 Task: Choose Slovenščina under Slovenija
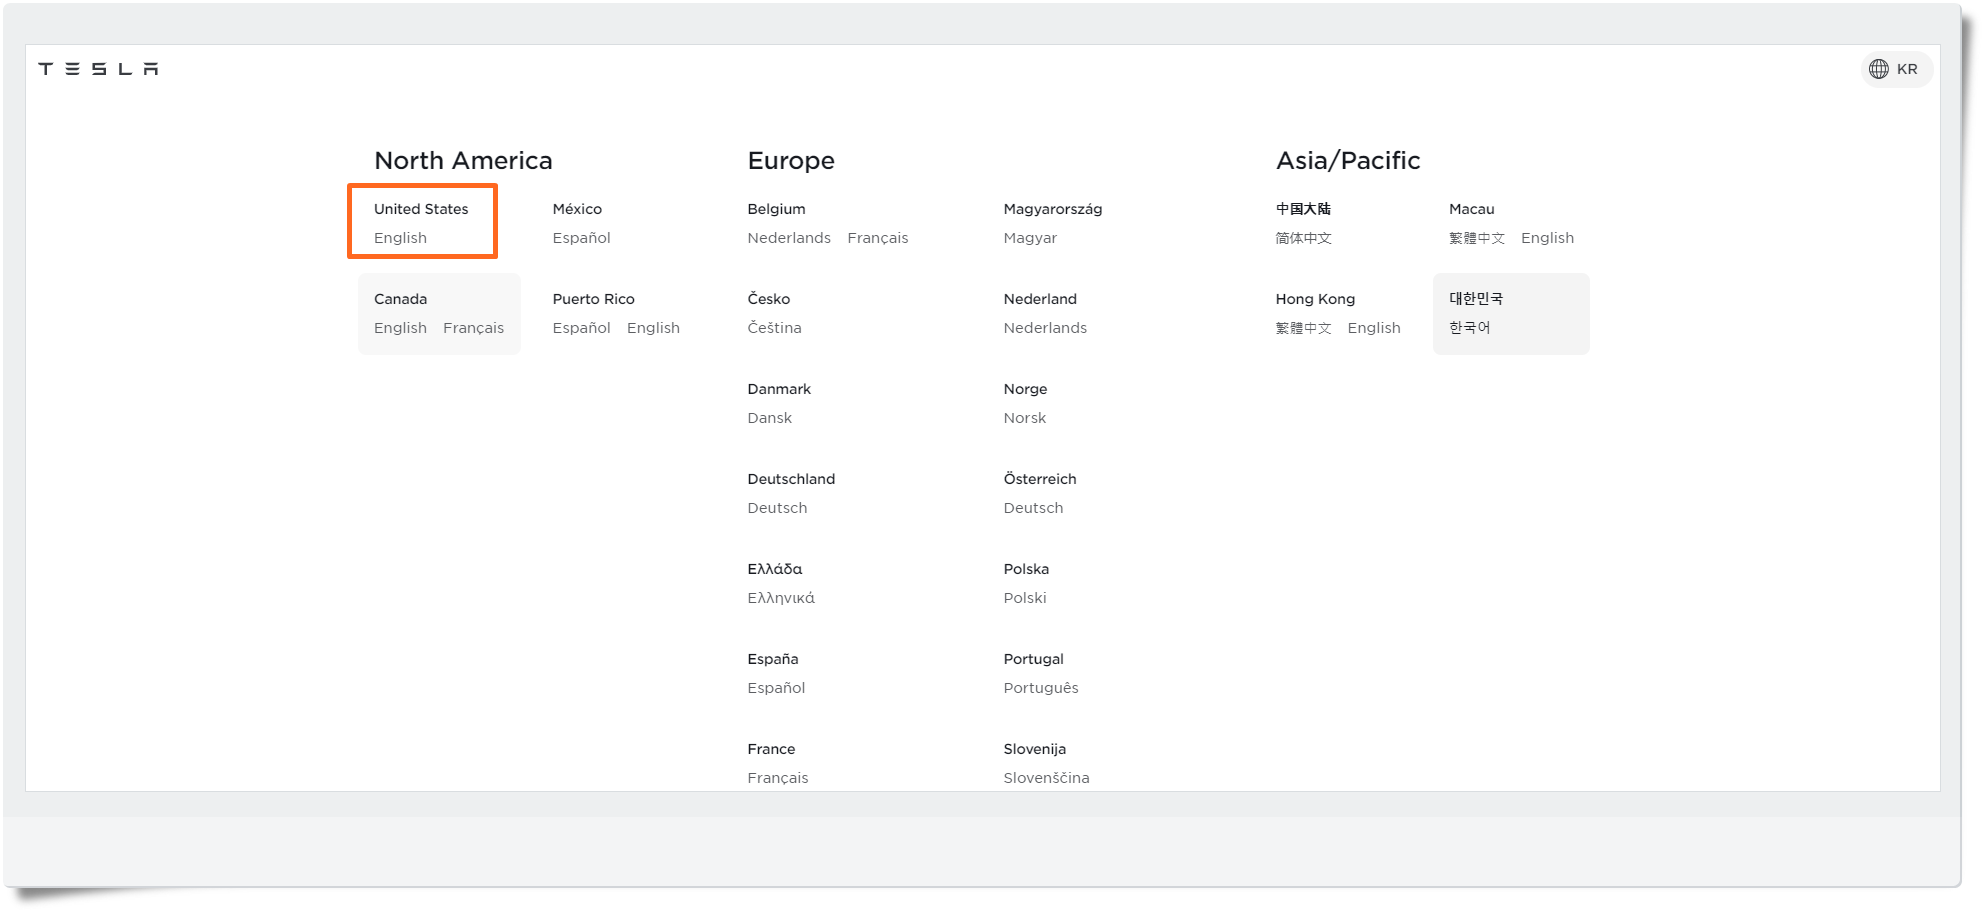pos(1046,778)
